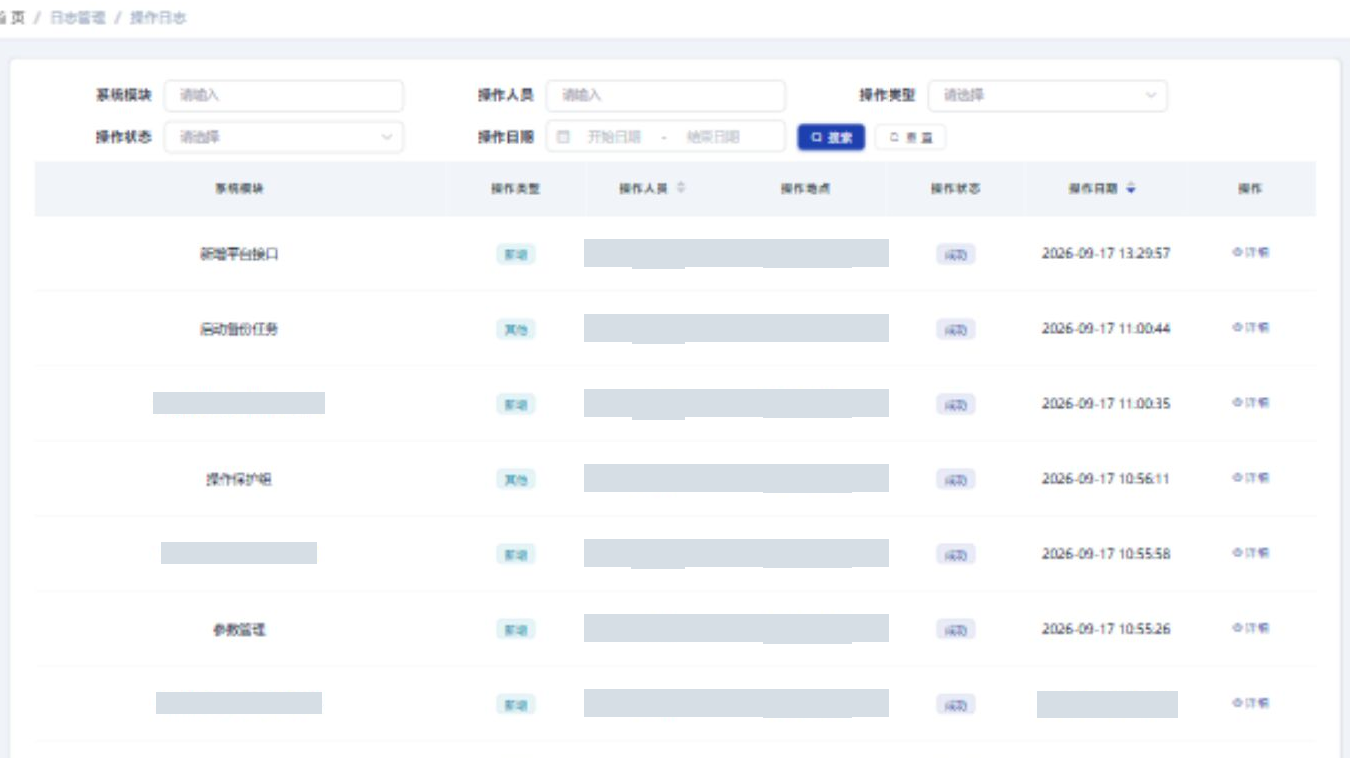Open 详情 for the 10:55:58 row
This screenshot has height=758, width=1350.
1251,553
